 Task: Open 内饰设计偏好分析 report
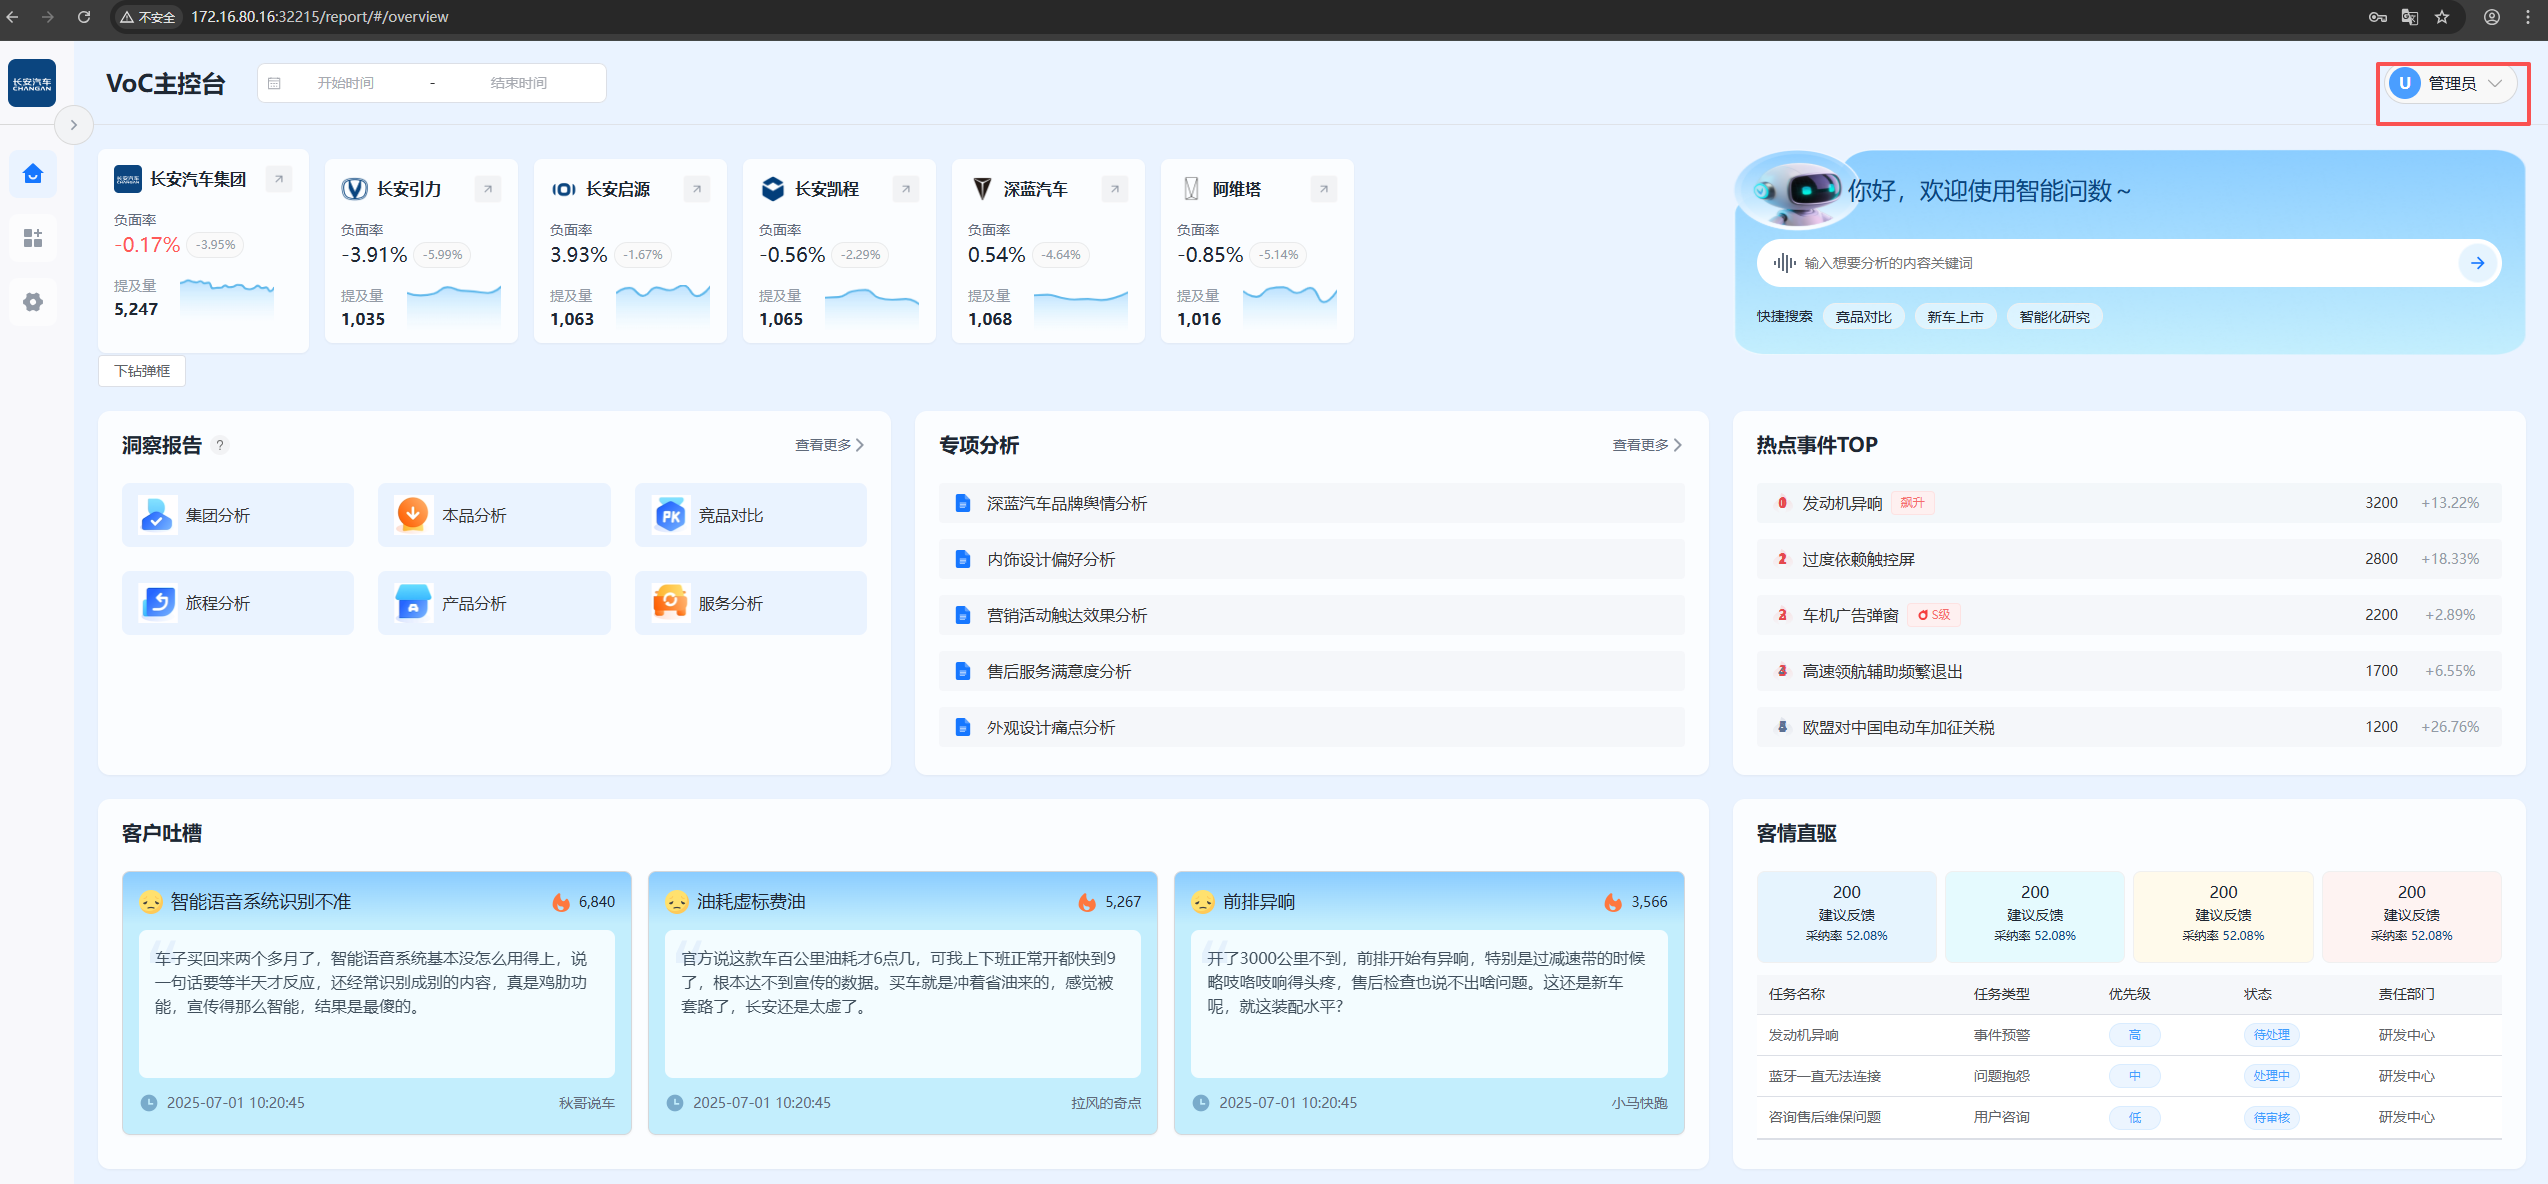point(1312,559)
